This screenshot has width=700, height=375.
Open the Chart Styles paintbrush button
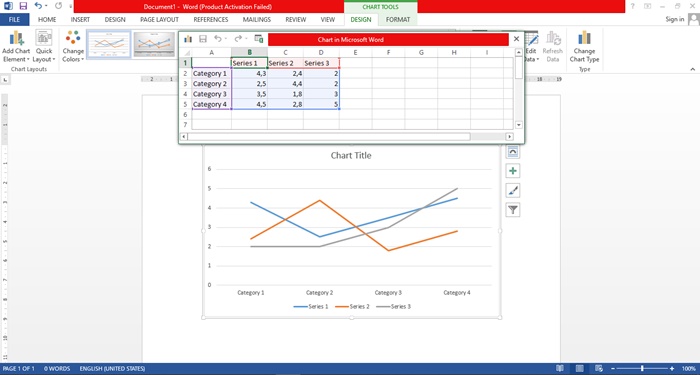click(x=513, y=191)
